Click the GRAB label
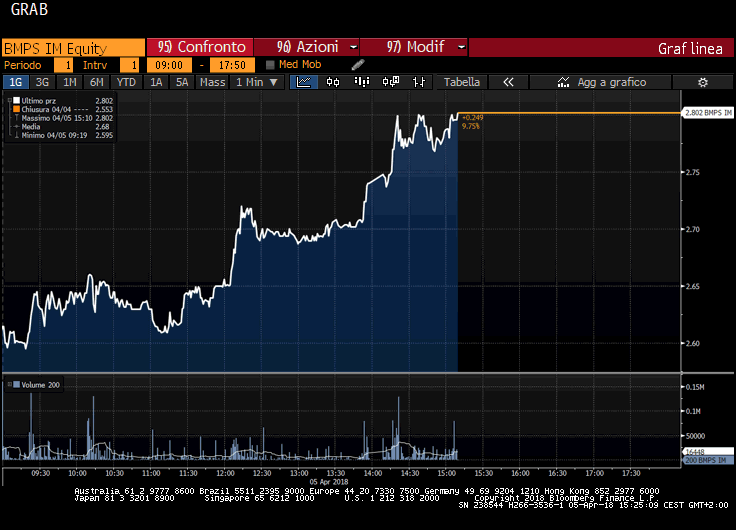 29,9
